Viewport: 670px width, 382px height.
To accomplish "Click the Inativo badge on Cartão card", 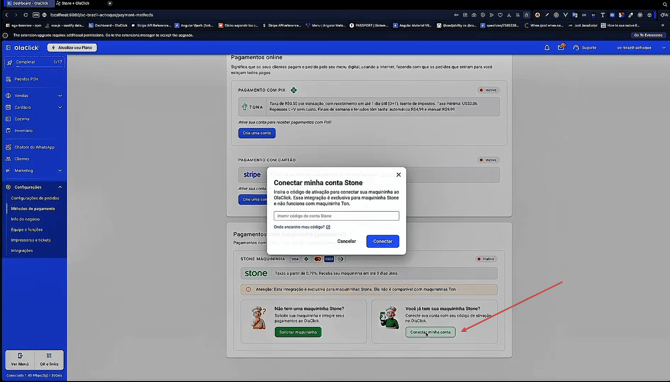I will tap(488, 160).
